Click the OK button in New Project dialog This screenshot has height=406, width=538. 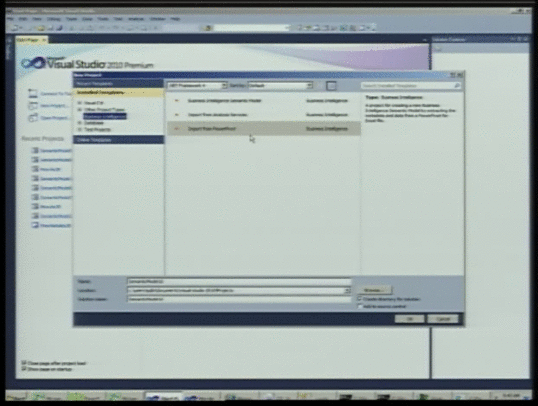point(409,319)
